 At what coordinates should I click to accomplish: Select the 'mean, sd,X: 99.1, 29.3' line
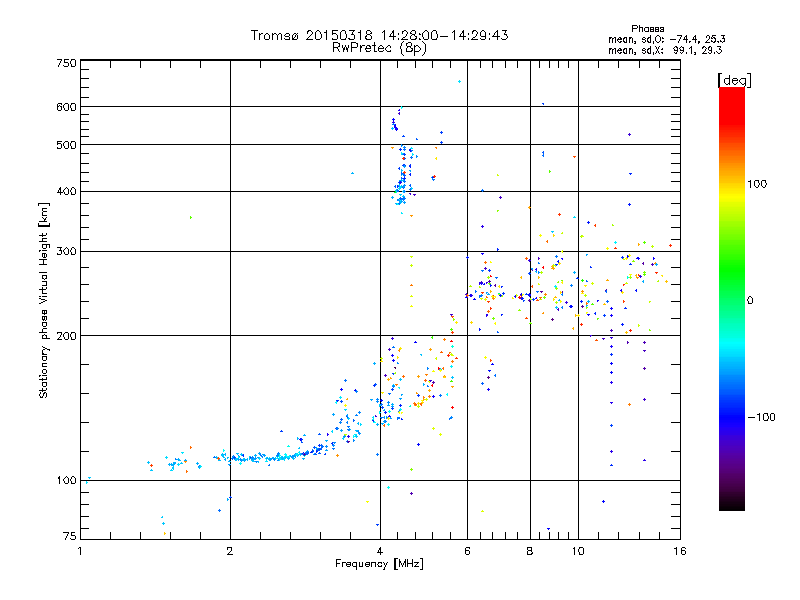pyautogui.click(x=665, y=50)
